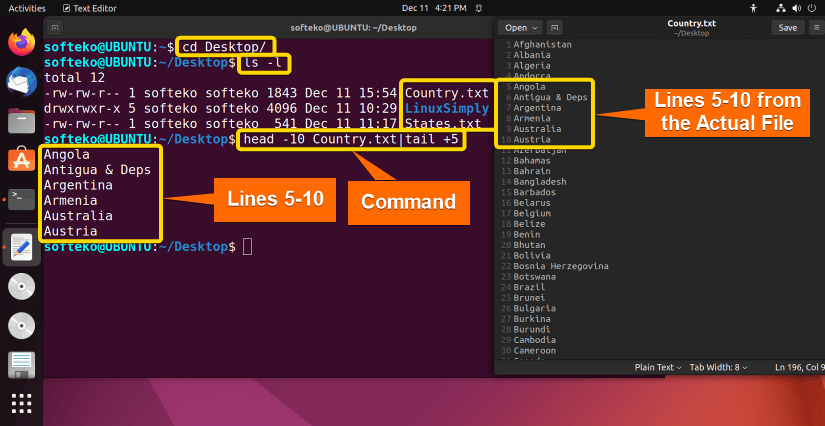The height and width of the screenshot is (426, 825).
Task: Click Country.txt in the terminal listing
Action: point(447,94)
